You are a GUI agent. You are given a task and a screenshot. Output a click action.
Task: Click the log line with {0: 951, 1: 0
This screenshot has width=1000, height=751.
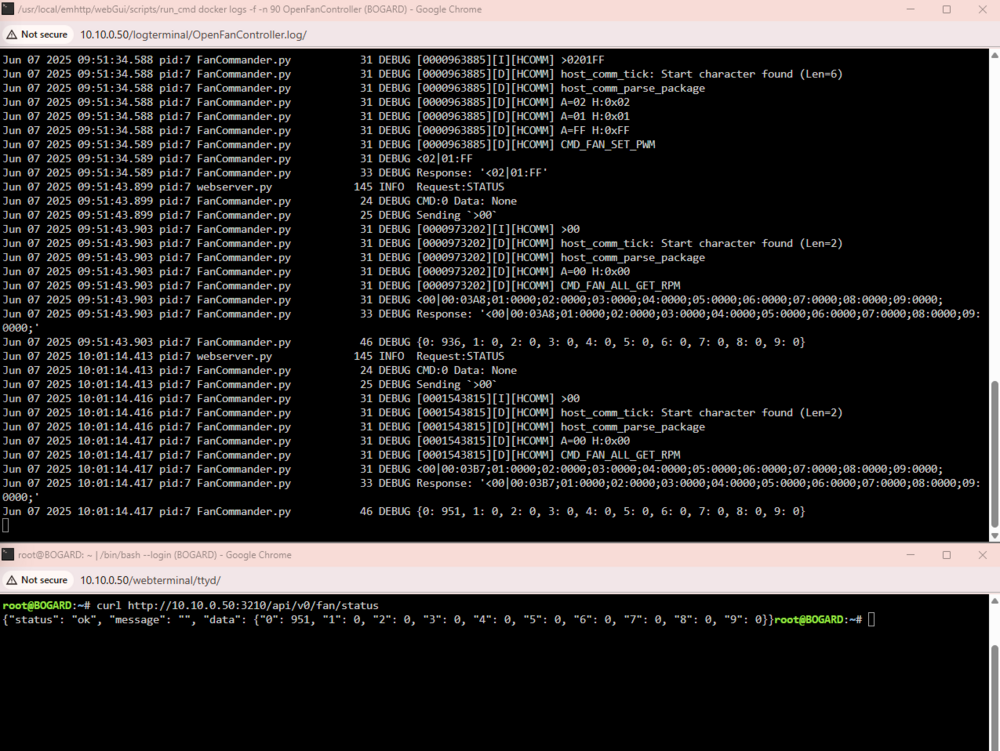[x=404, y=511]
